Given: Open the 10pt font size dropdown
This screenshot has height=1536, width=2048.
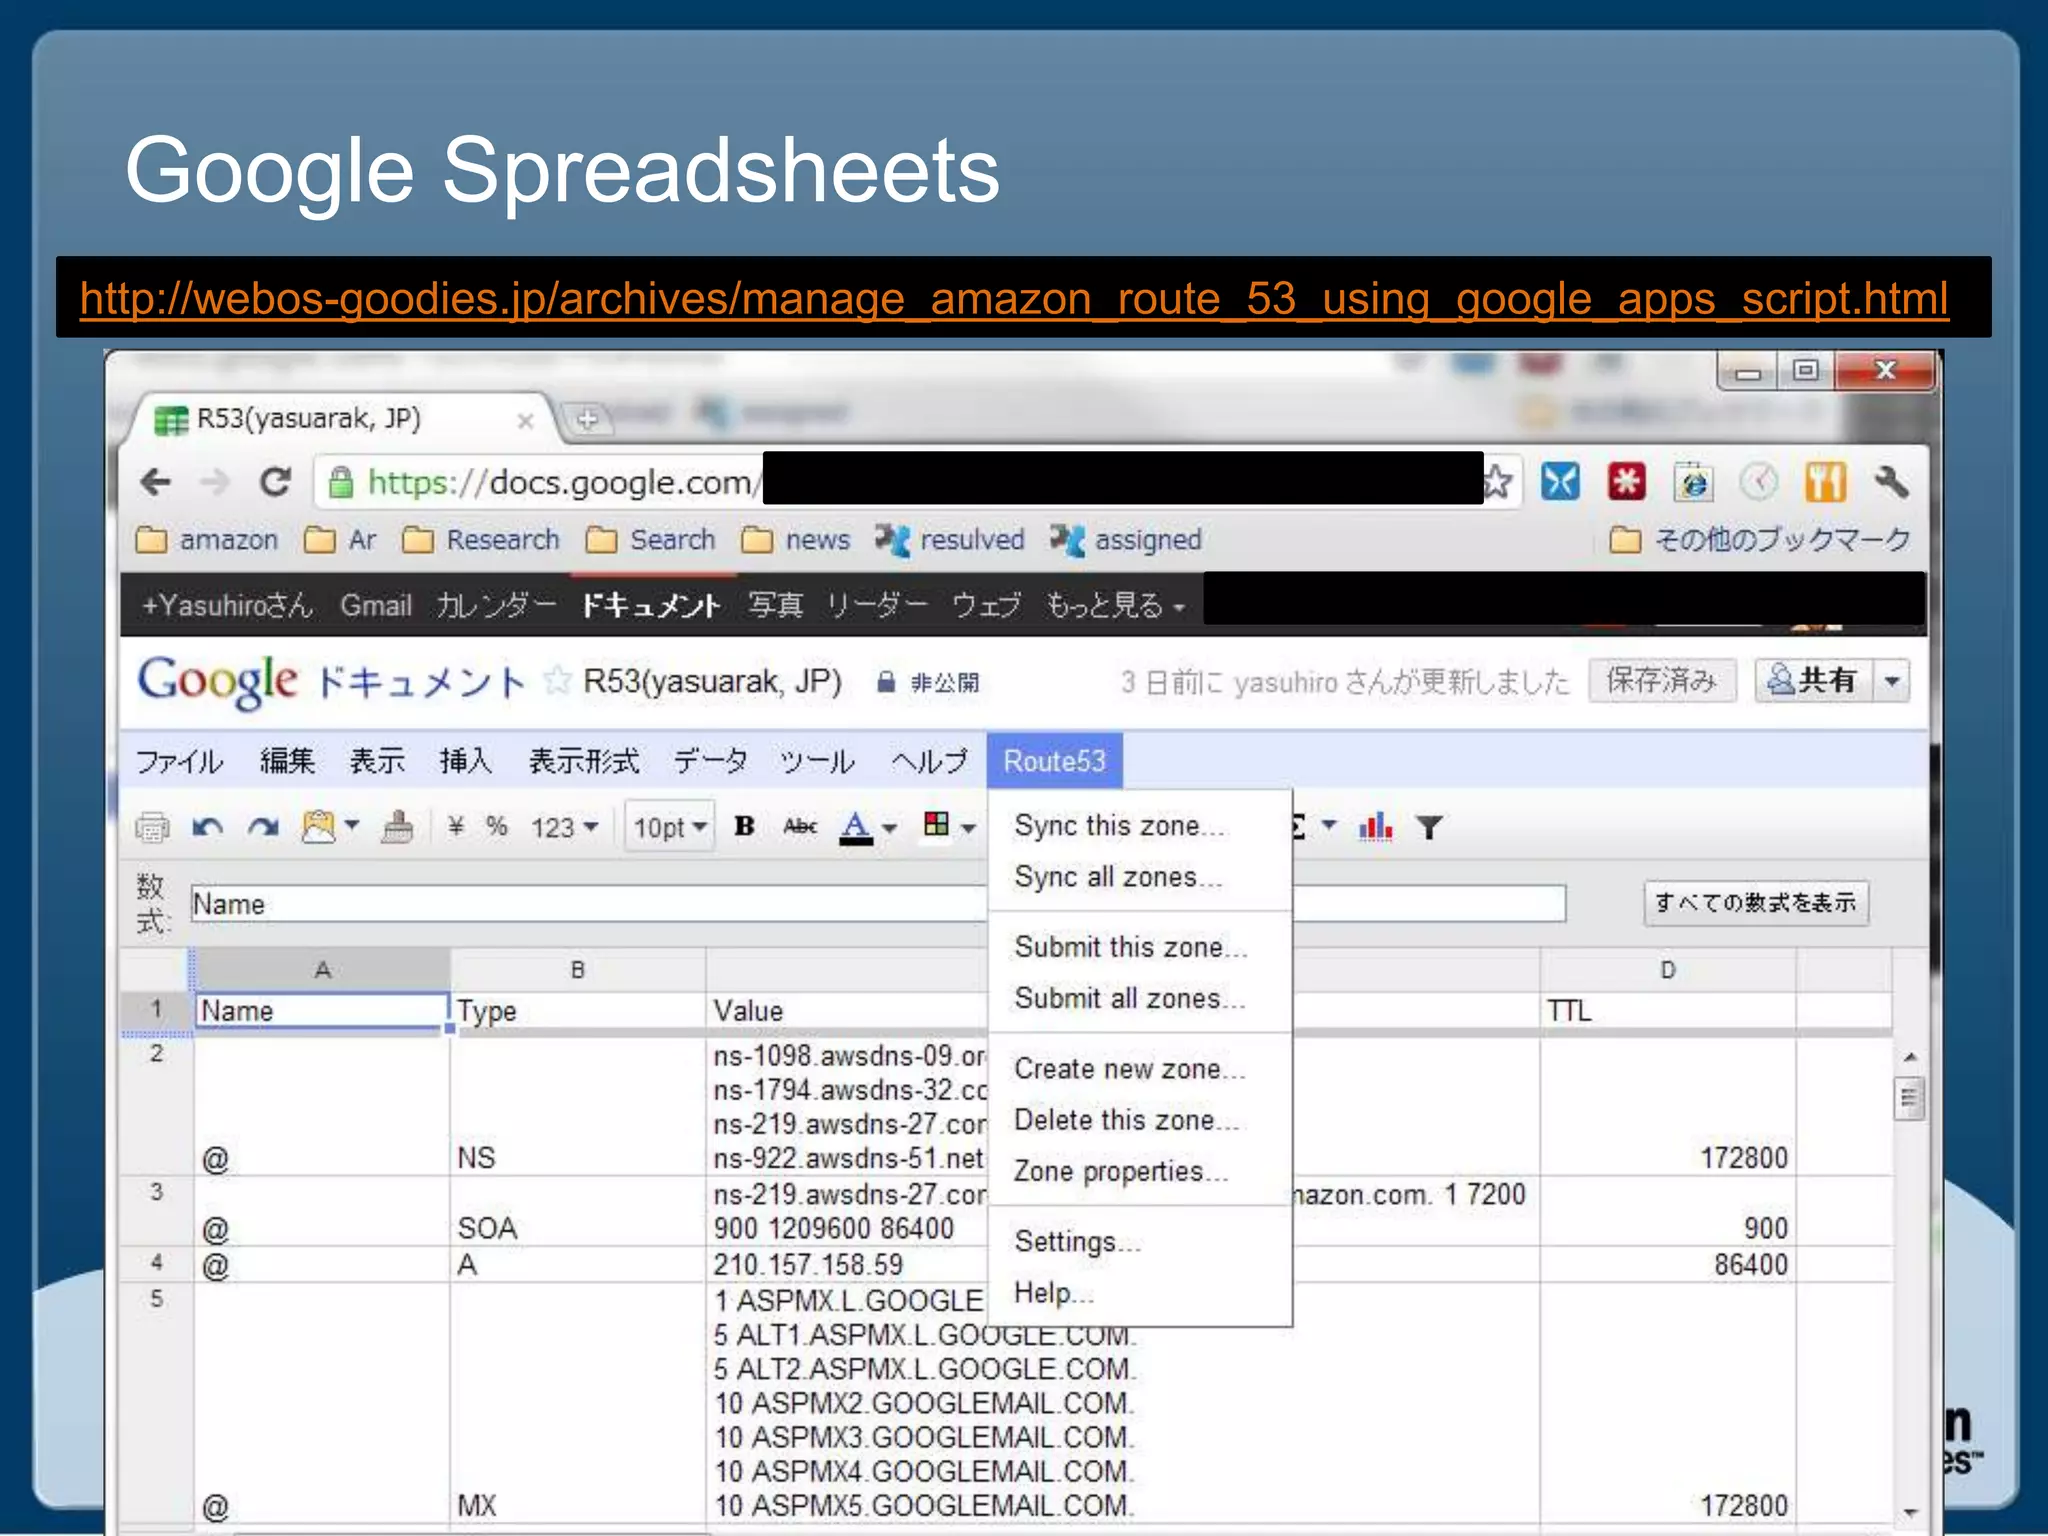Looking at the screenshot, I should click(x=670, y=827).
